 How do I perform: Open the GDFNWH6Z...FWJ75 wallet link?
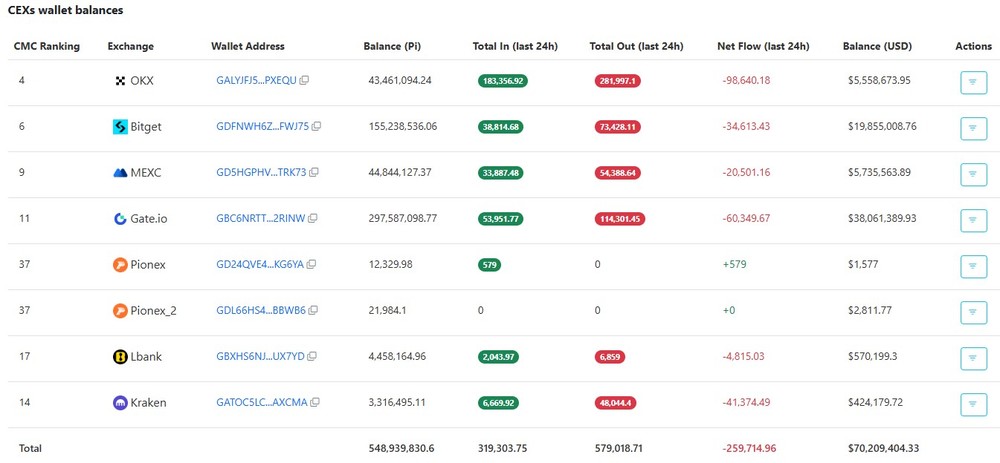pos(263,126)
